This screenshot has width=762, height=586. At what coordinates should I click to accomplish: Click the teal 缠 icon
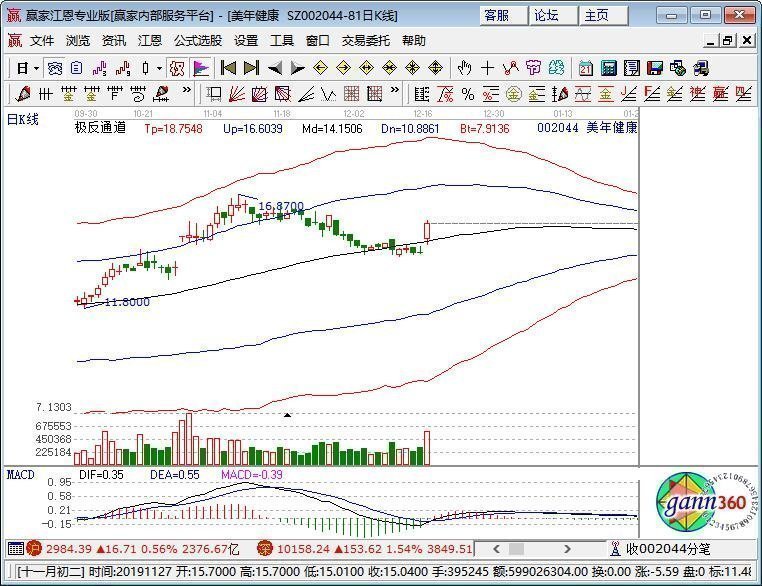(x=556, y=68)
